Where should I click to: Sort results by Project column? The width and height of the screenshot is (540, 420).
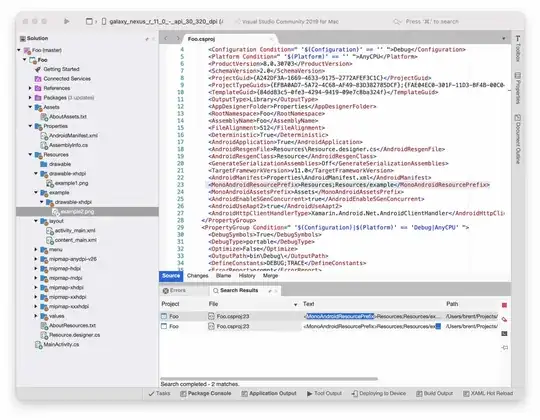pos(170,304)
